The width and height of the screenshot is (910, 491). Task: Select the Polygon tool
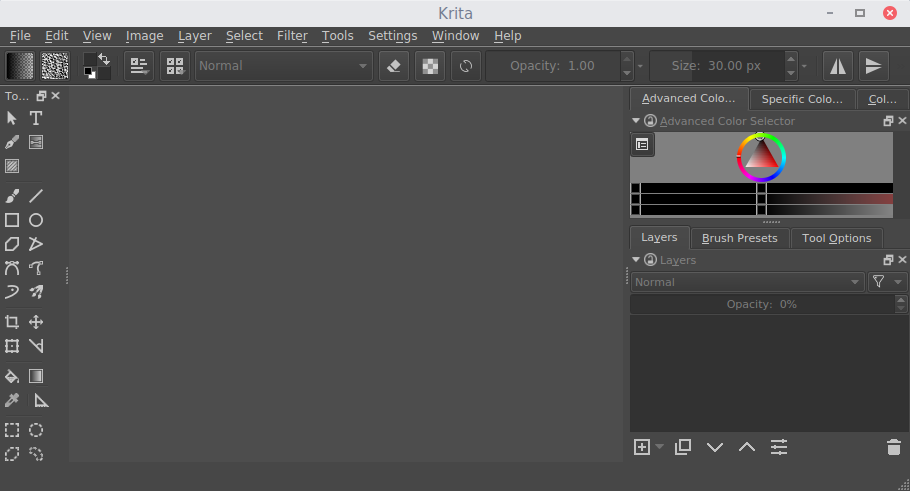click(x=12, y=244)
